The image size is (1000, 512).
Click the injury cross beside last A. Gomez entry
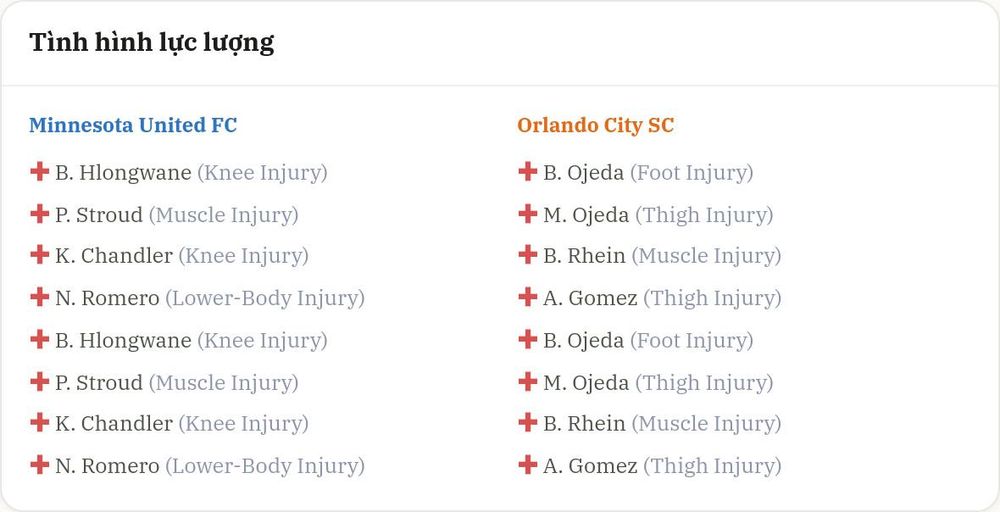pos(527,465)
